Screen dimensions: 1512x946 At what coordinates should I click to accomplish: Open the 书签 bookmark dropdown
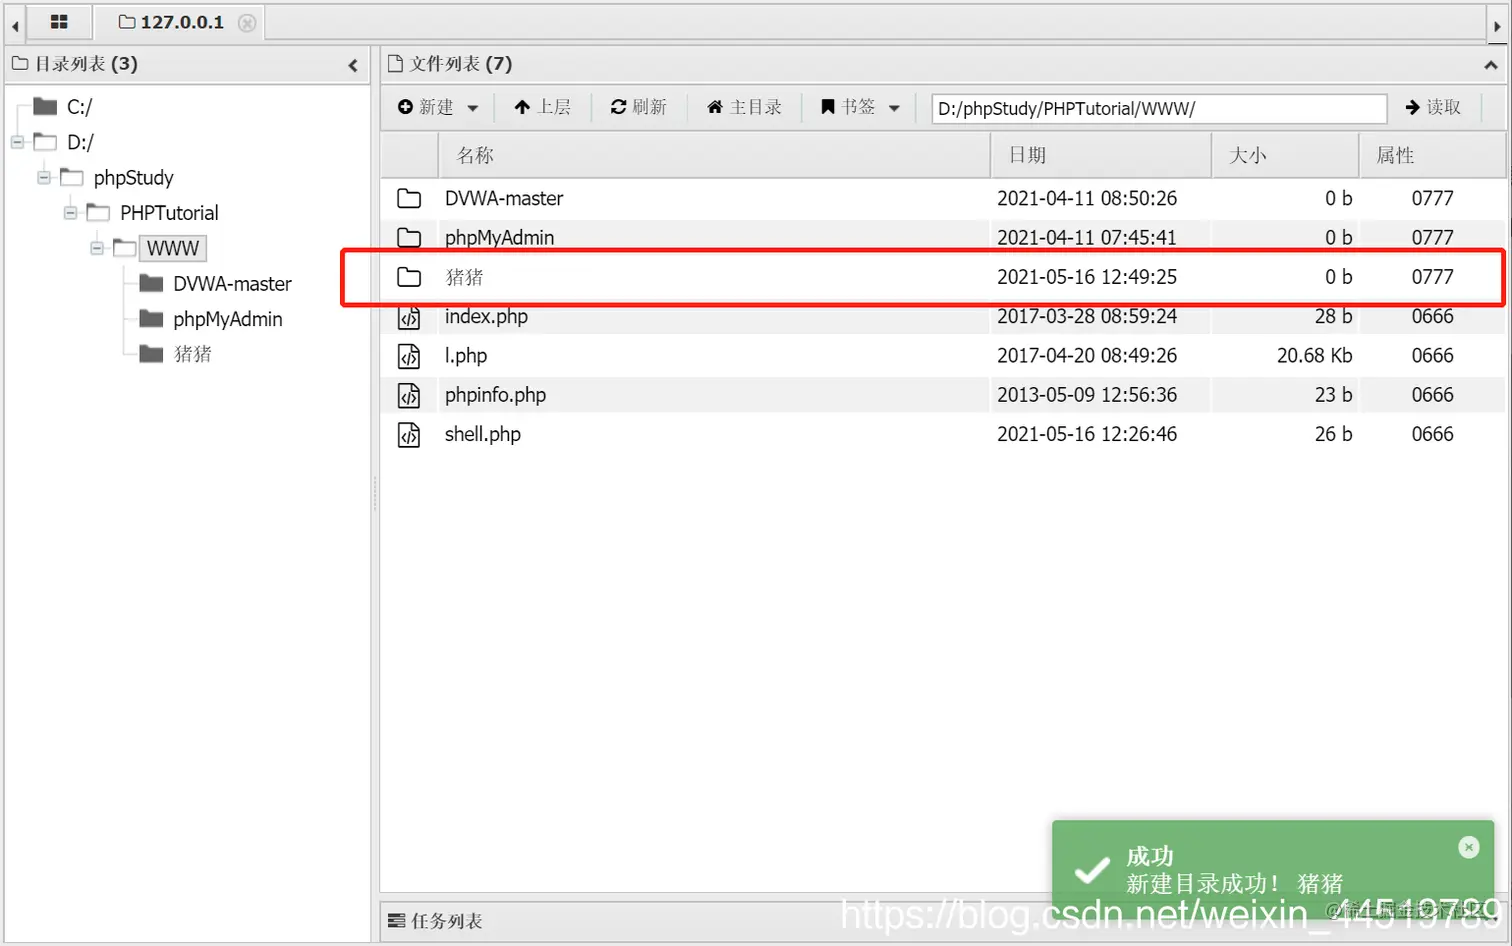[x=860, y=107]
